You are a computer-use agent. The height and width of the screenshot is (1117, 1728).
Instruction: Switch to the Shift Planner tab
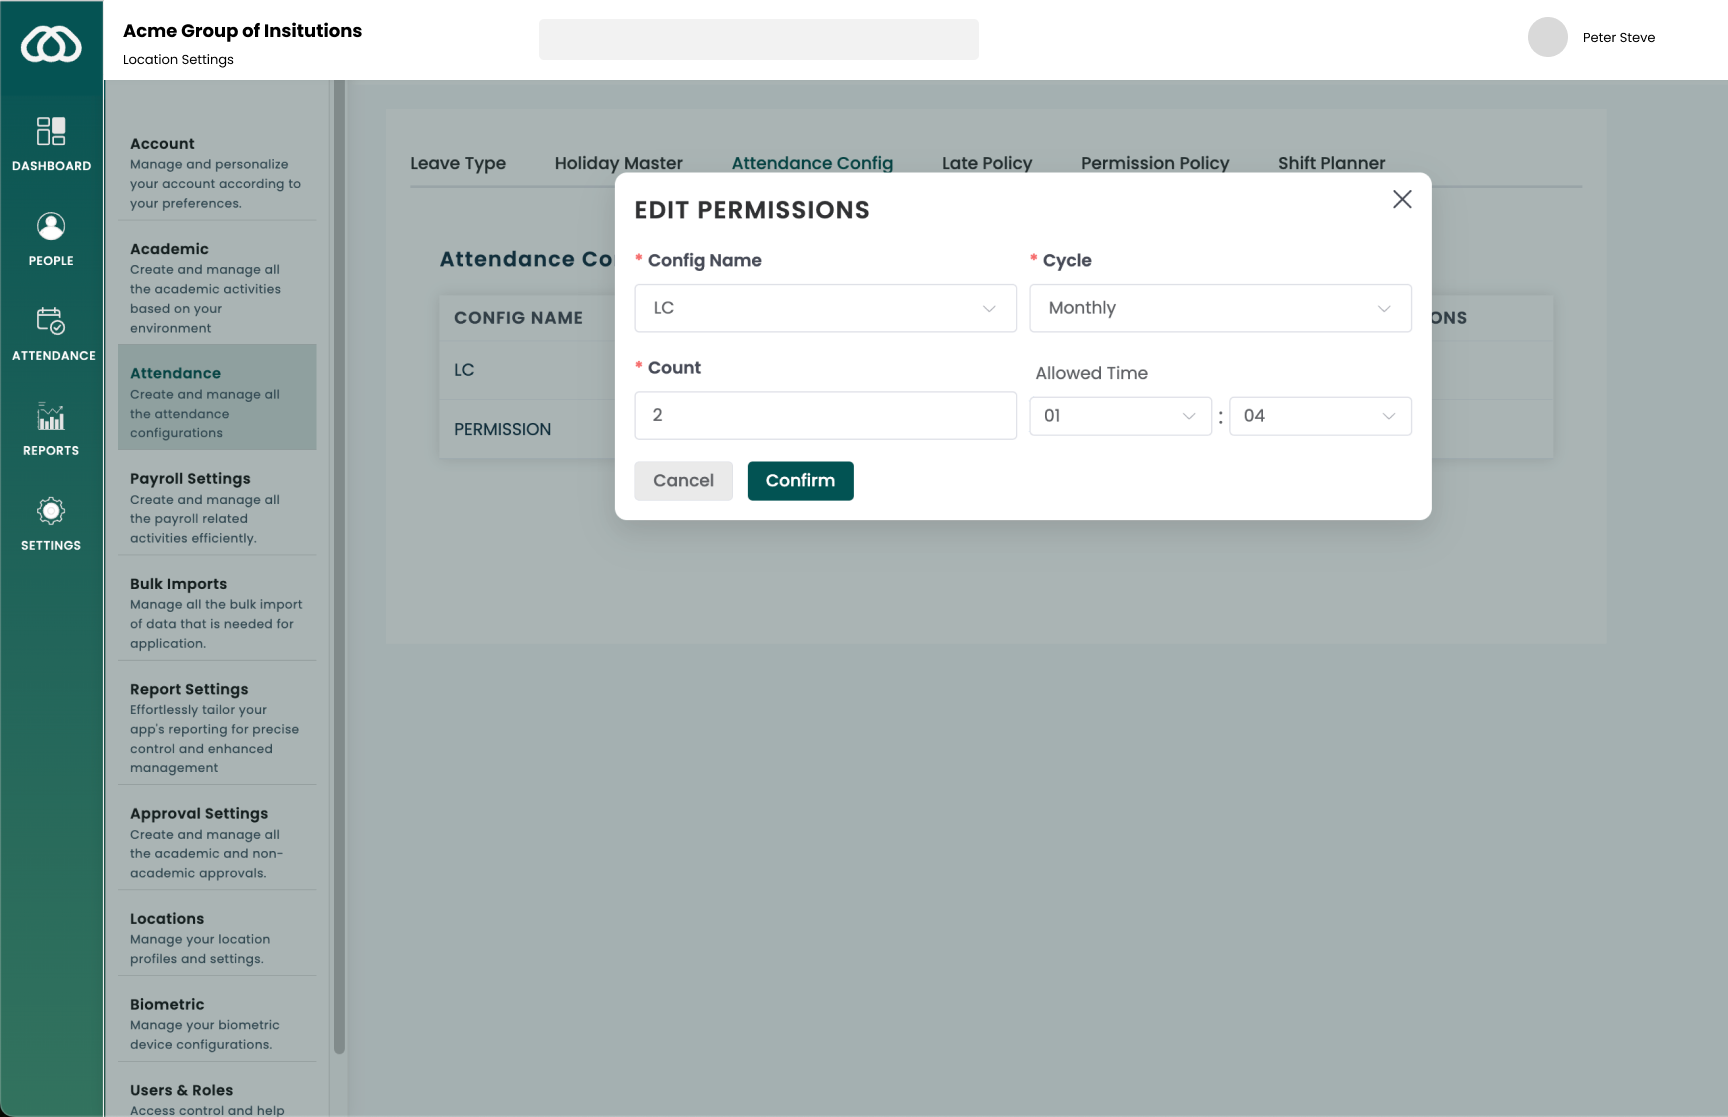pyautogui.click(x=1331, y=163)
